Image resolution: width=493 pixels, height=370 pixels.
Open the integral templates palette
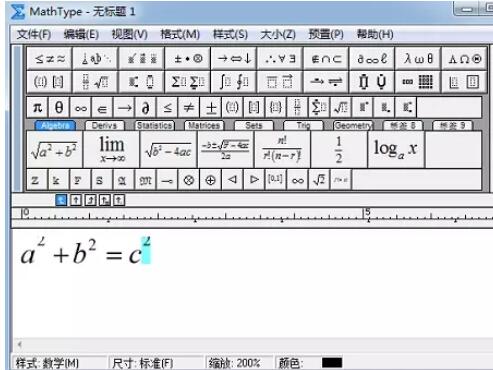pos(234,81)
